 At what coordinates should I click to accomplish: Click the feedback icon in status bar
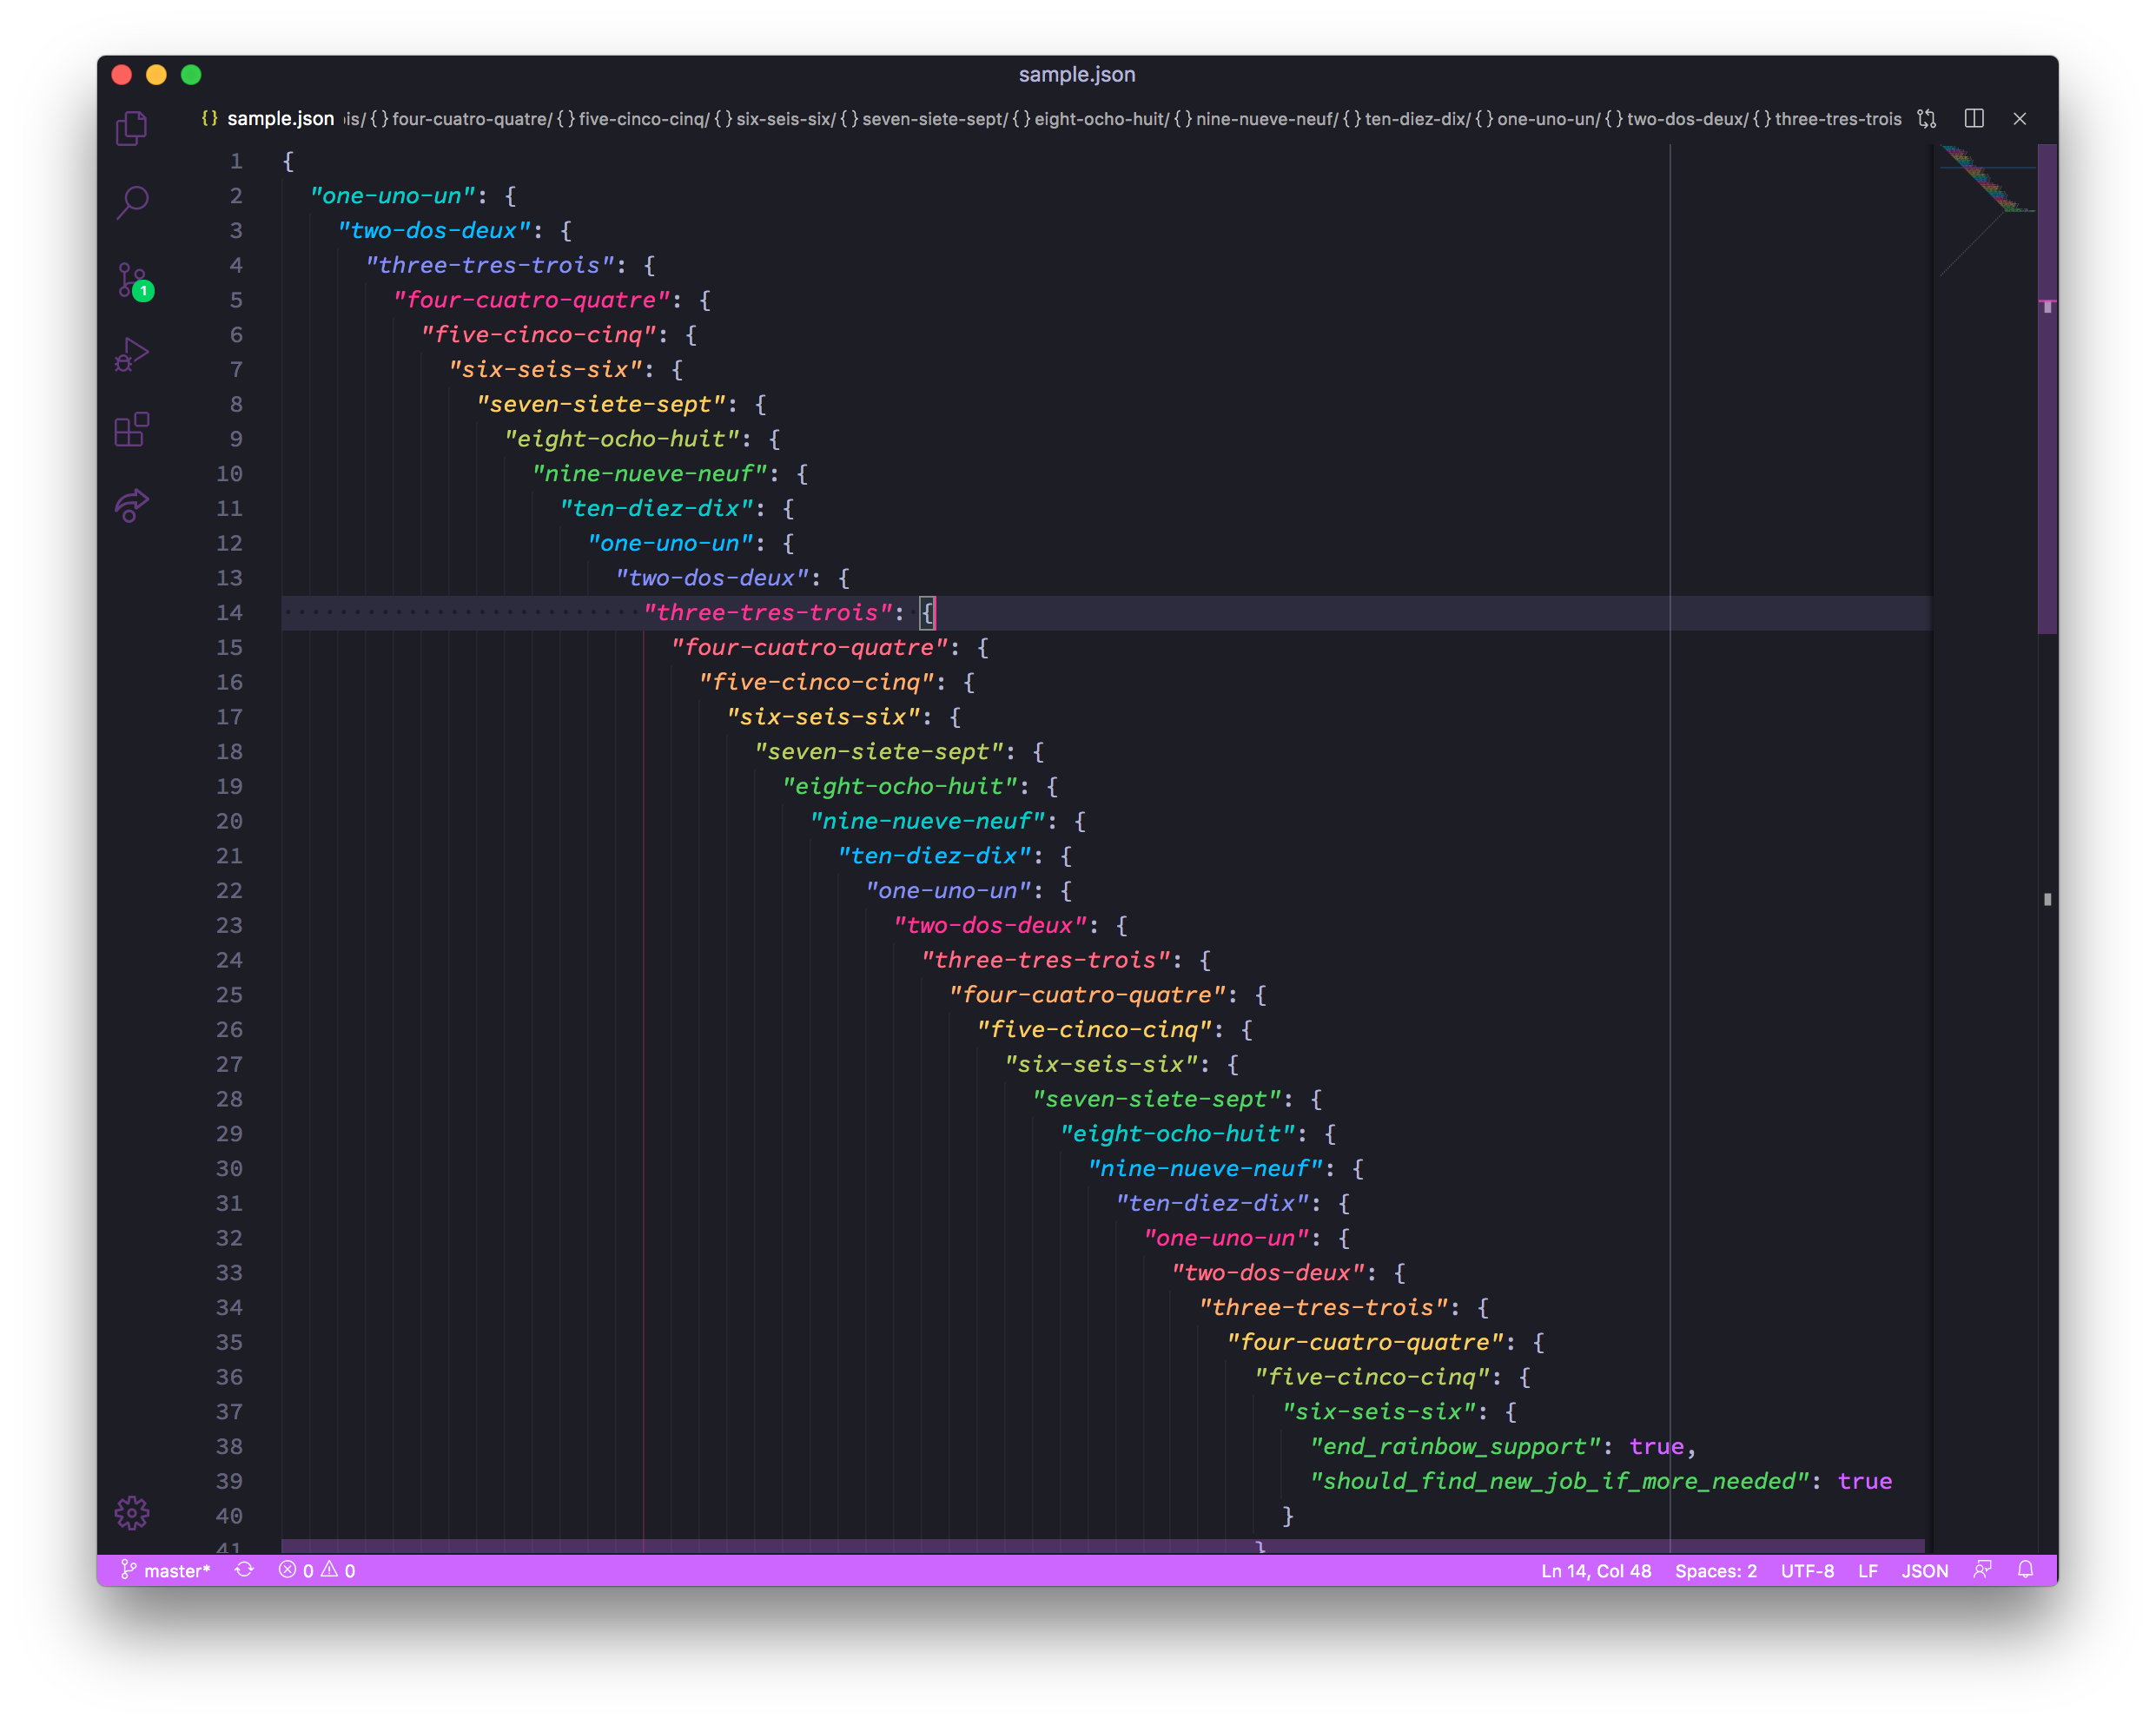1982,1570
